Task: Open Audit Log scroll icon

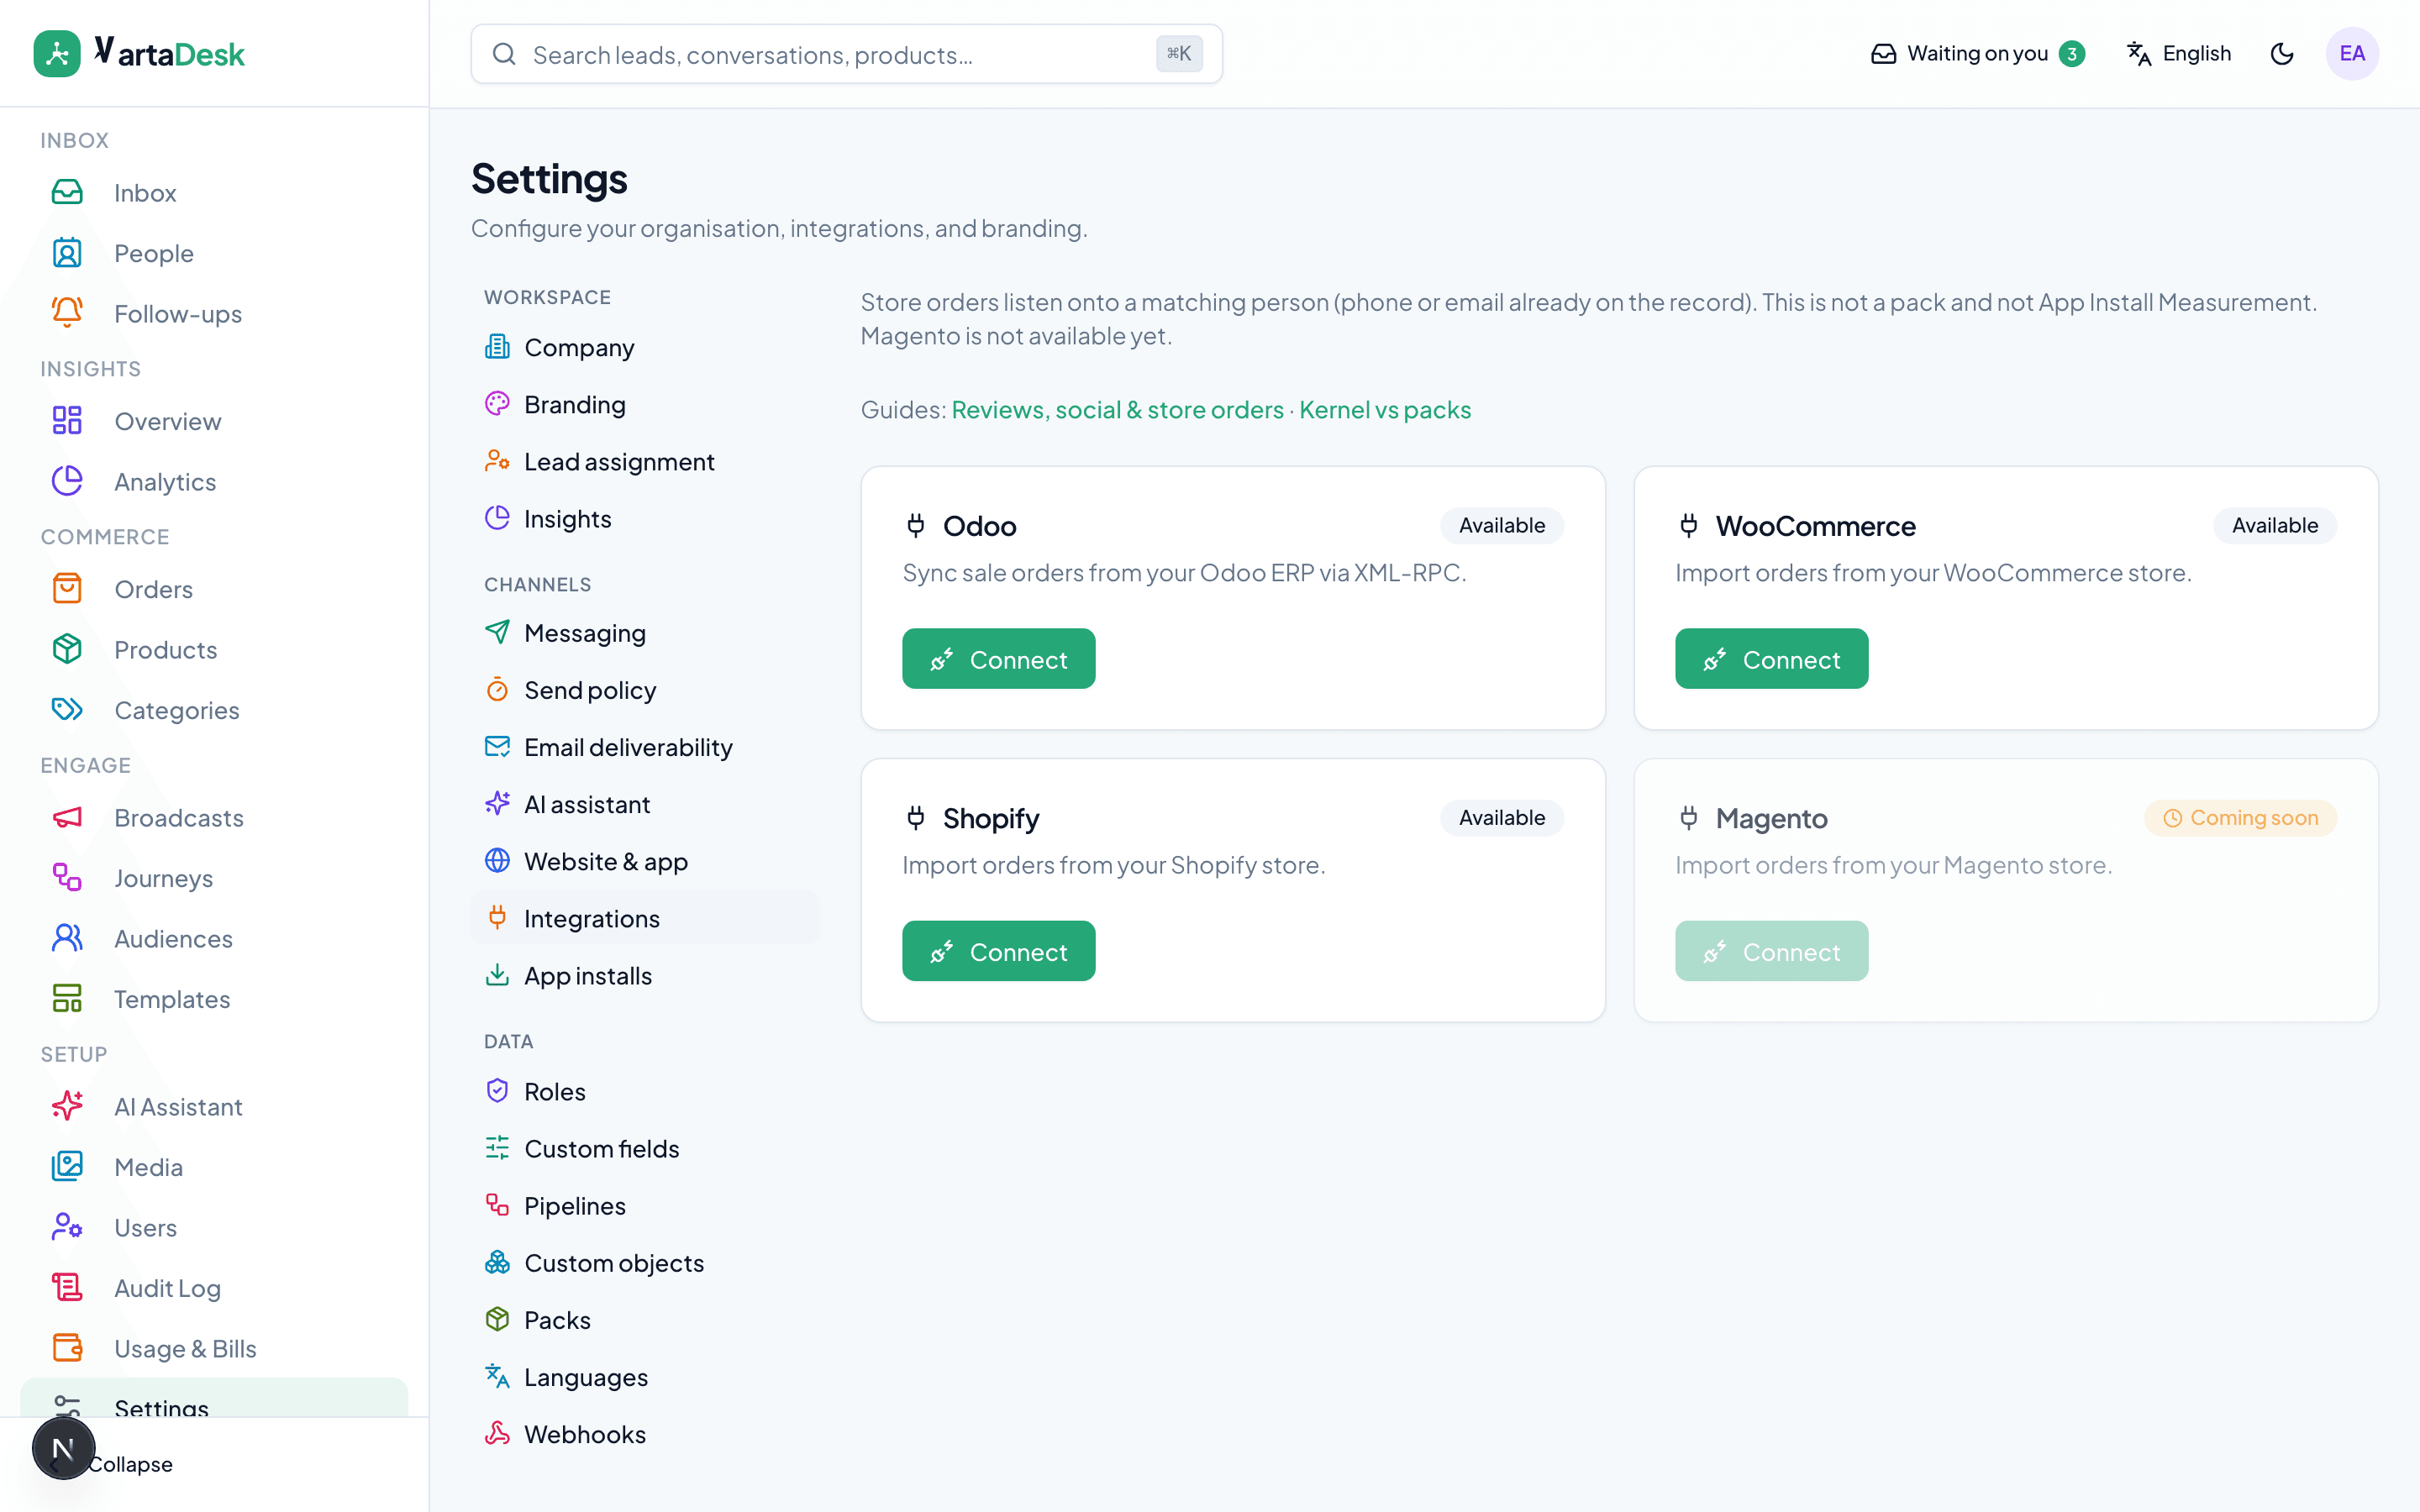Action: [x=67, y=1287]
